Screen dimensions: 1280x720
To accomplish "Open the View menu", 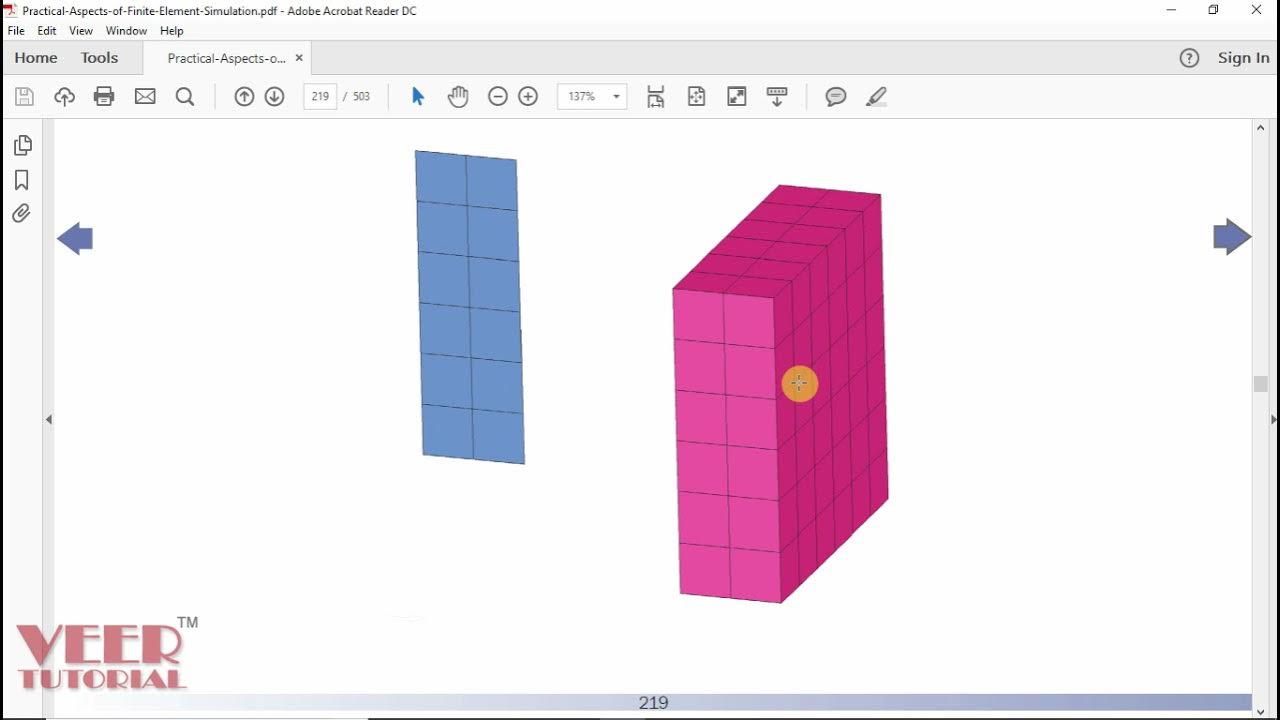I will [x=81, y=31].
